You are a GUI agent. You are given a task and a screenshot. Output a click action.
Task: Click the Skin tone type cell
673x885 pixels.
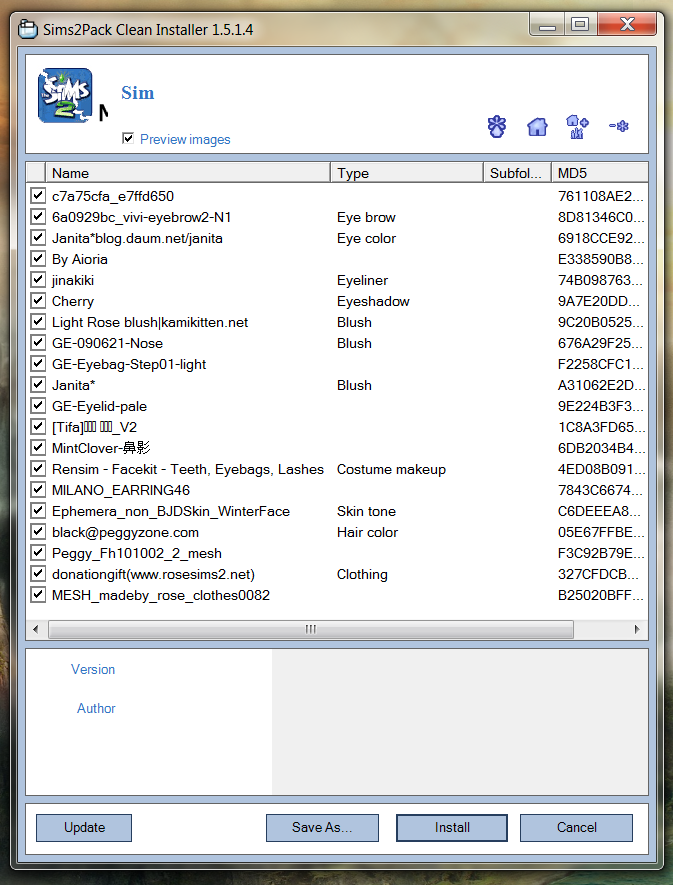tap(366, 511)
